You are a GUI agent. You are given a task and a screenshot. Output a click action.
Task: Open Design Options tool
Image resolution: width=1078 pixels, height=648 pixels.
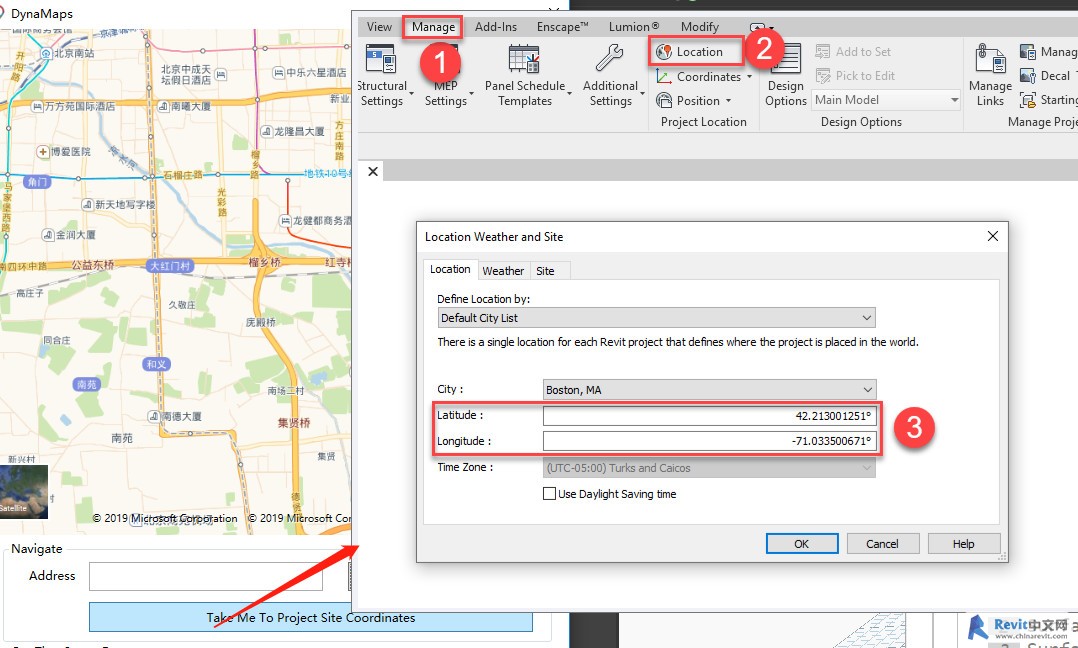pyautogui.click(x=785, y=74)
